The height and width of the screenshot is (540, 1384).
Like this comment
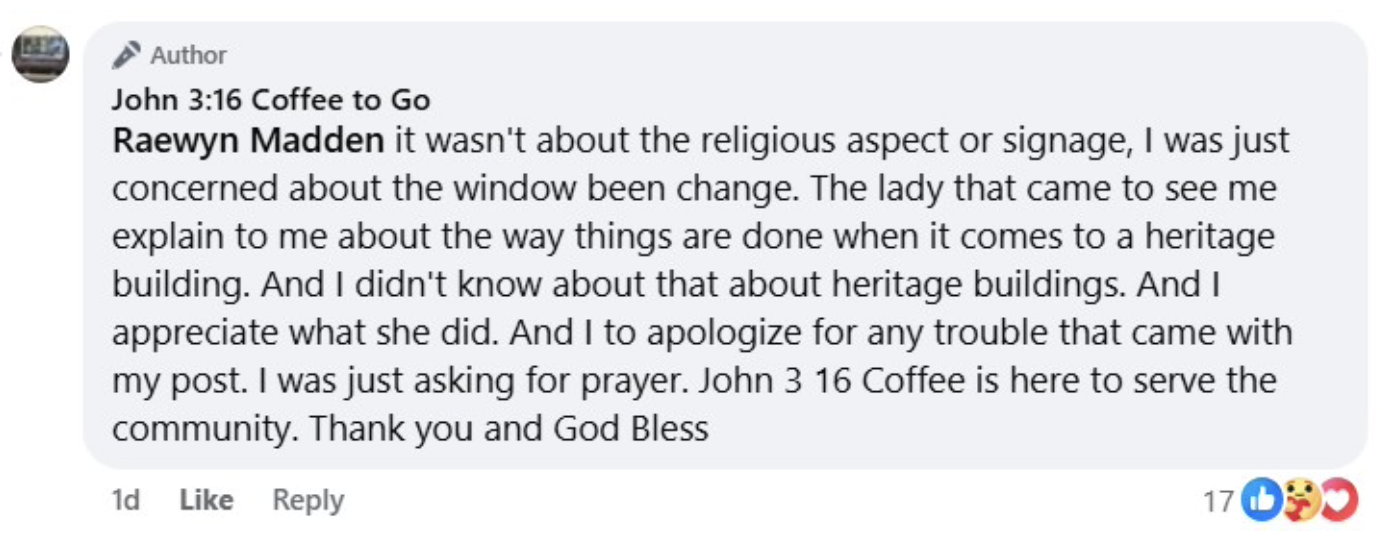(x=206, y=499)
